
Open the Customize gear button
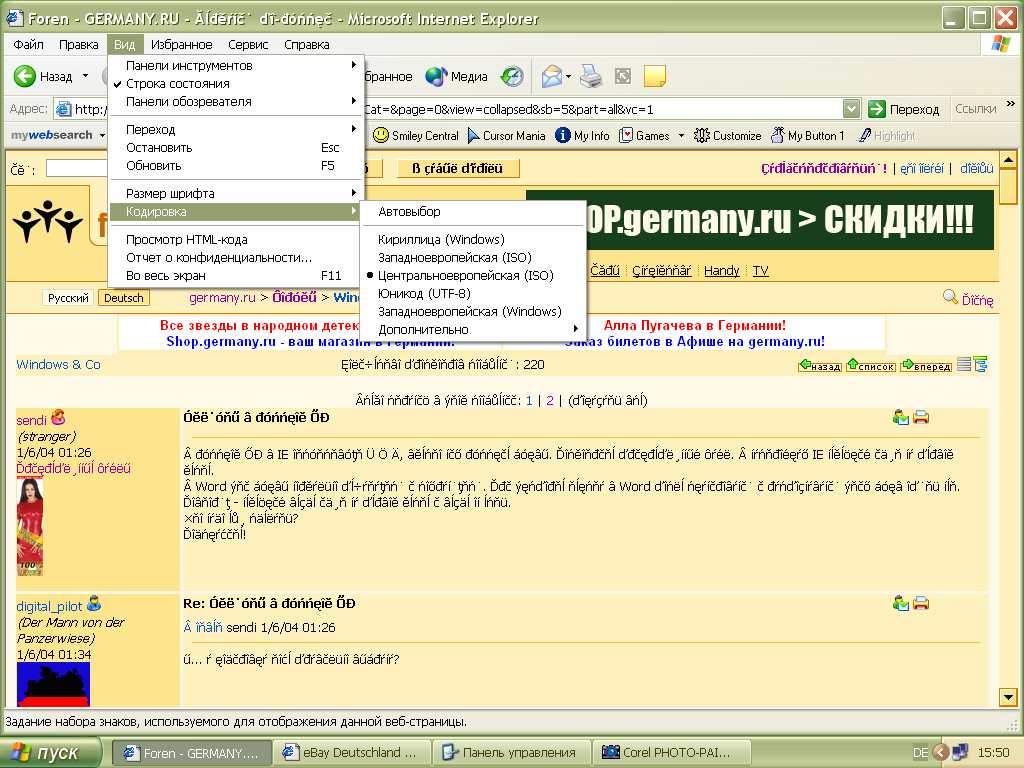tap(728, 135)
